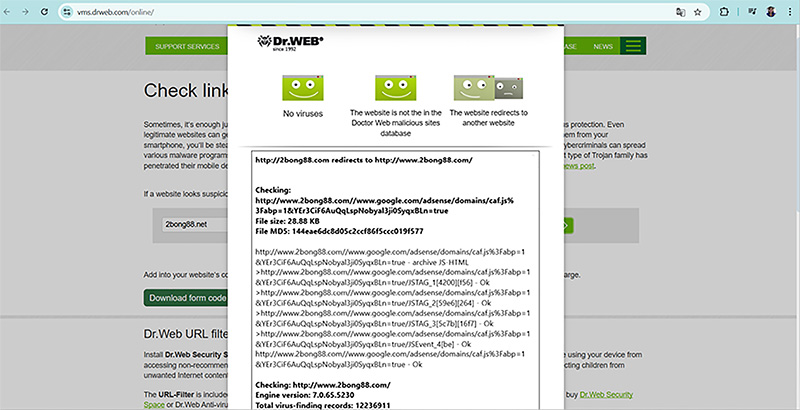This screenshot has height=410, width=800.
Task: Click the green check submit arrow button
Action: (x=568, y=225)
